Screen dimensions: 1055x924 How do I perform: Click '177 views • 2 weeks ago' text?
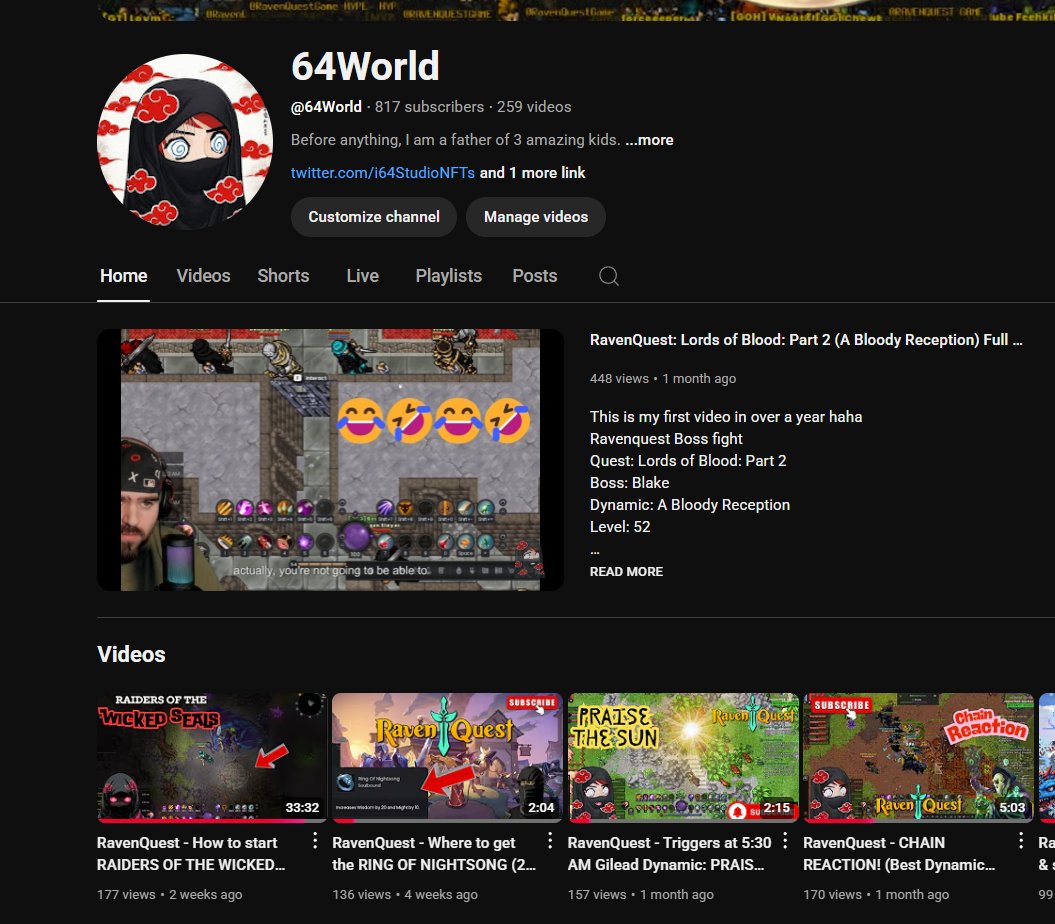pos(170,894)
